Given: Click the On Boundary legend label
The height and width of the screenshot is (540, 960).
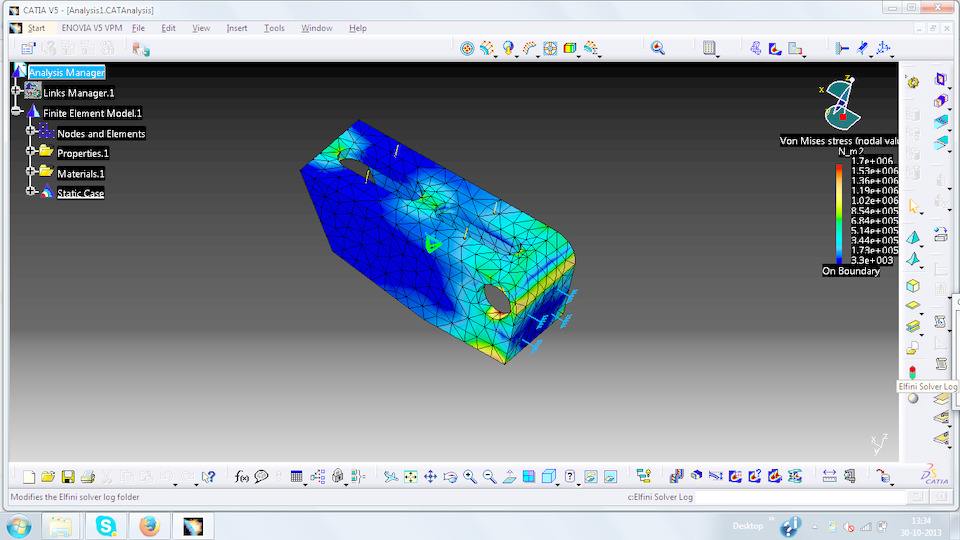Looking at the screenshot, I should 850,271.
